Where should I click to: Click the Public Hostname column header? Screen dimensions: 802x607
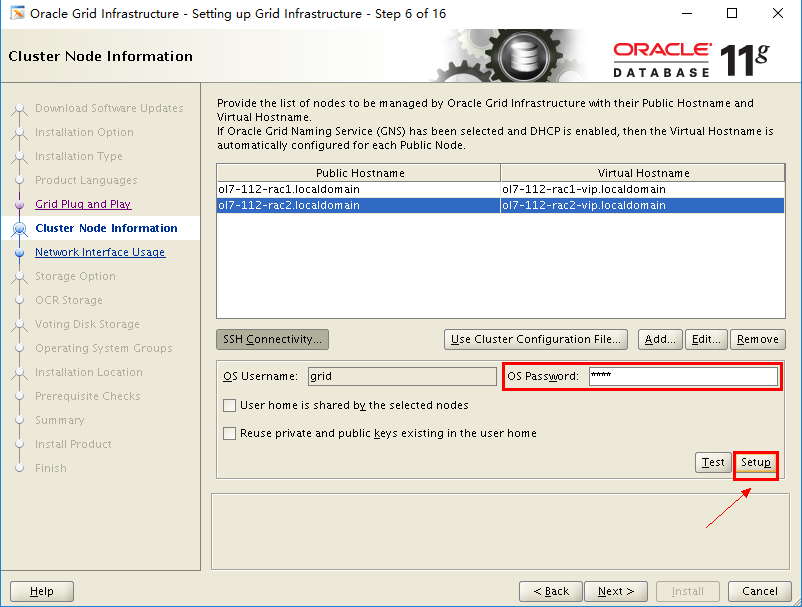coord(359,173)
